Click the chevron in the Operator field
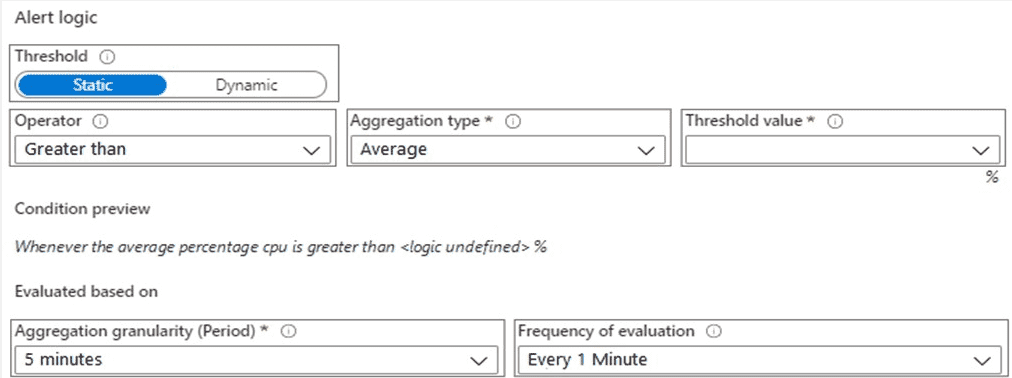Screen dimensions: 1012x378 point(312,150)
